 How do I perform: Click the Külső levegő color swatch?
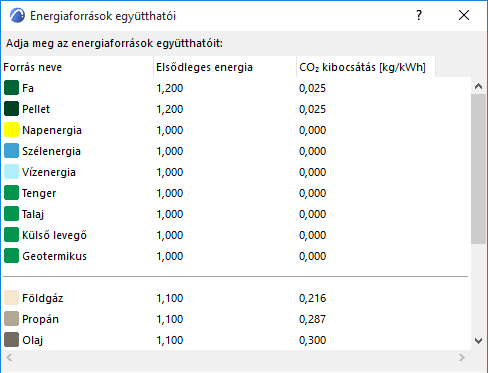tap(11, 235)
